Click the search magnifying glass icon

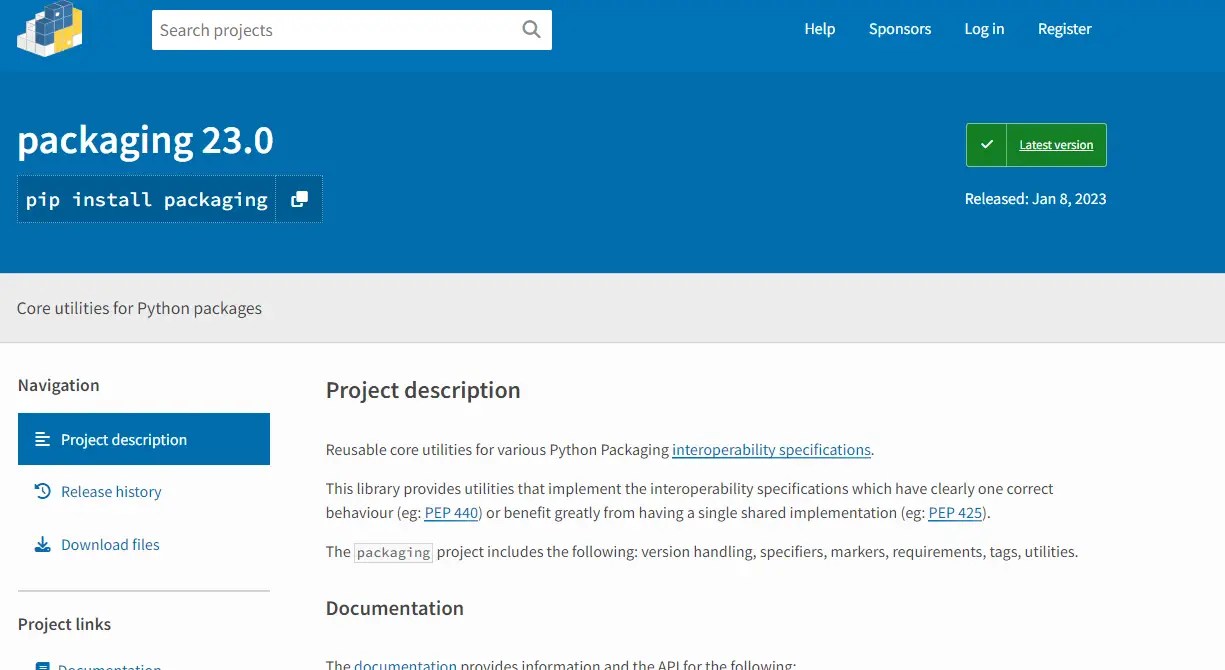tap(531, 30)
